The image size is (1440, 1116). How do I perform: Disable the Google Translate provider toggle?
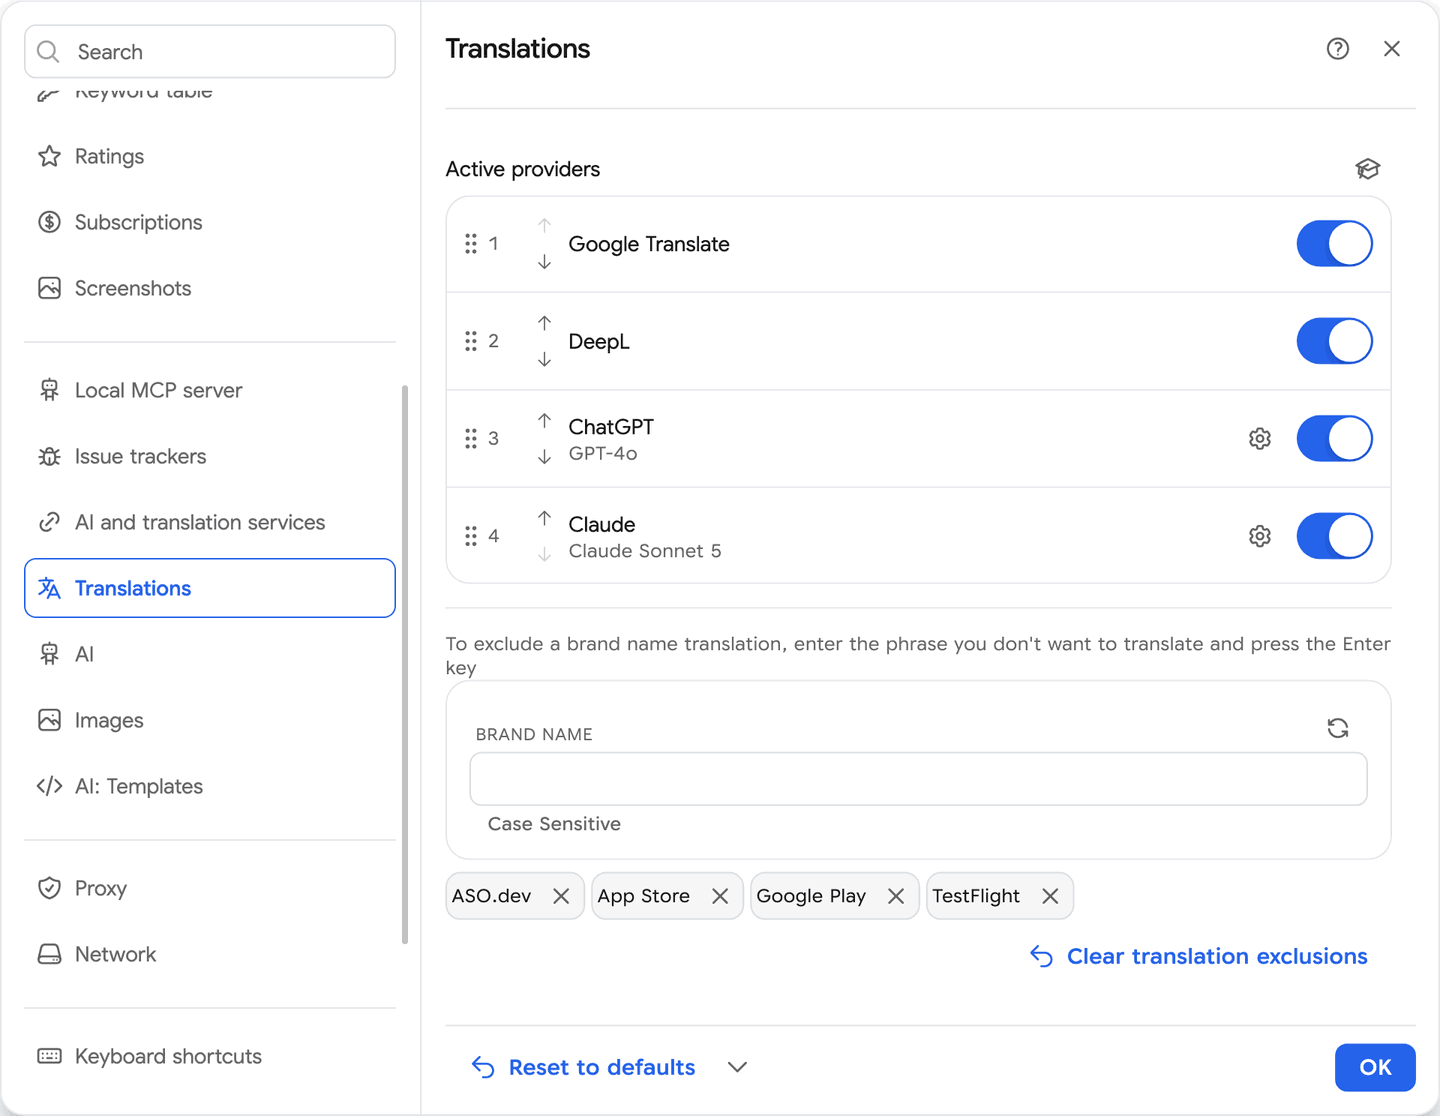point(1334,244)
